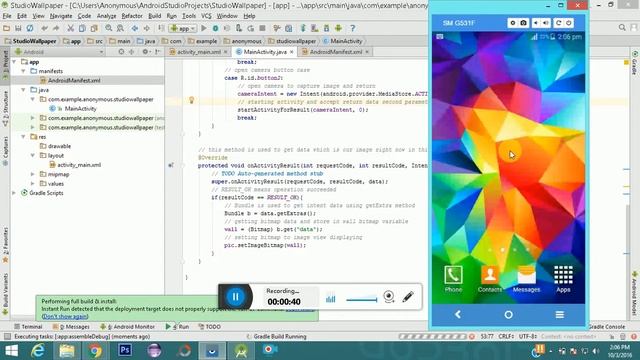Tap the device Back navigation button
This screenshot has height=360, width=640.
coord(458,314)
